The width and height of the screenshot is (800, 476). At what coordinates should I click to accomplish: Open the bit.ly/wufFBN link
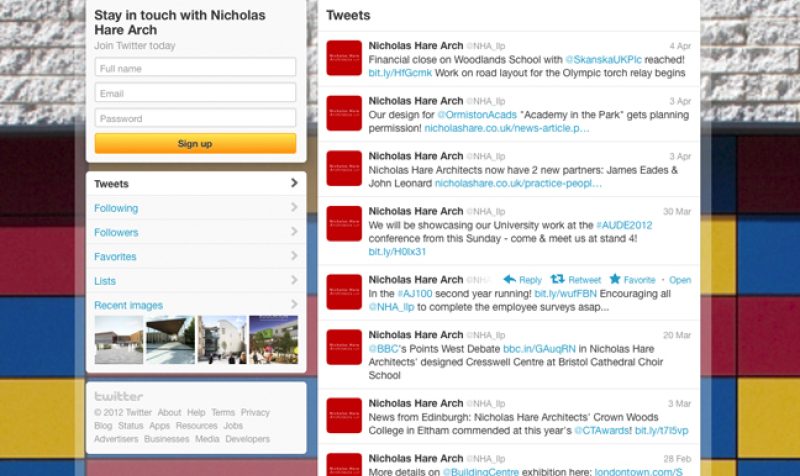[565, 293]
